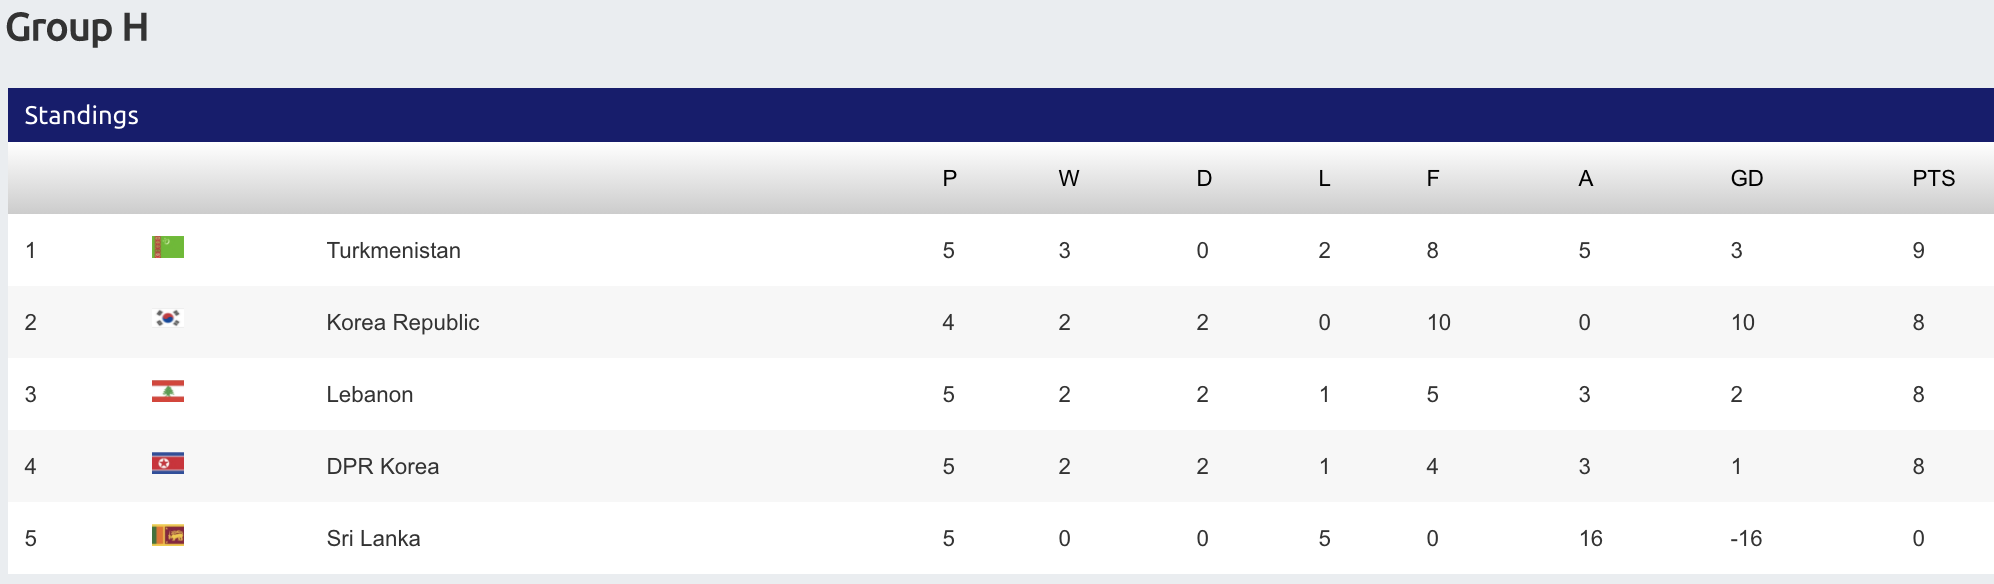Viewport: 1994px width, 584px height.
Task: Click the GD column header
Action: click(x=1747, y=178)
